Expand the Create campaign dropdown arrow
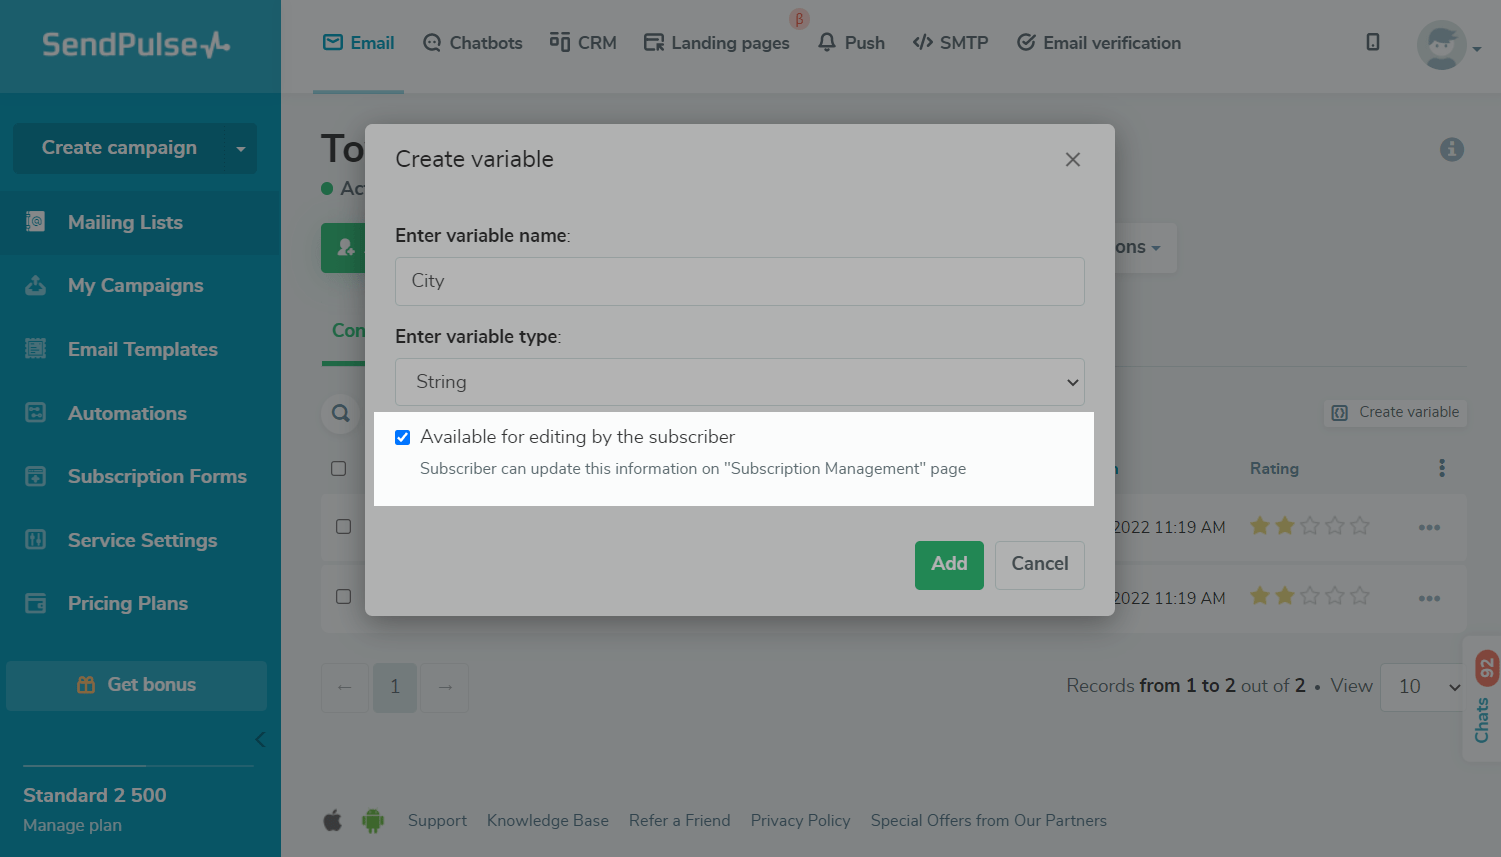Screen dimensions: 1501x857 pyautogui.click(x=241, y=149)
